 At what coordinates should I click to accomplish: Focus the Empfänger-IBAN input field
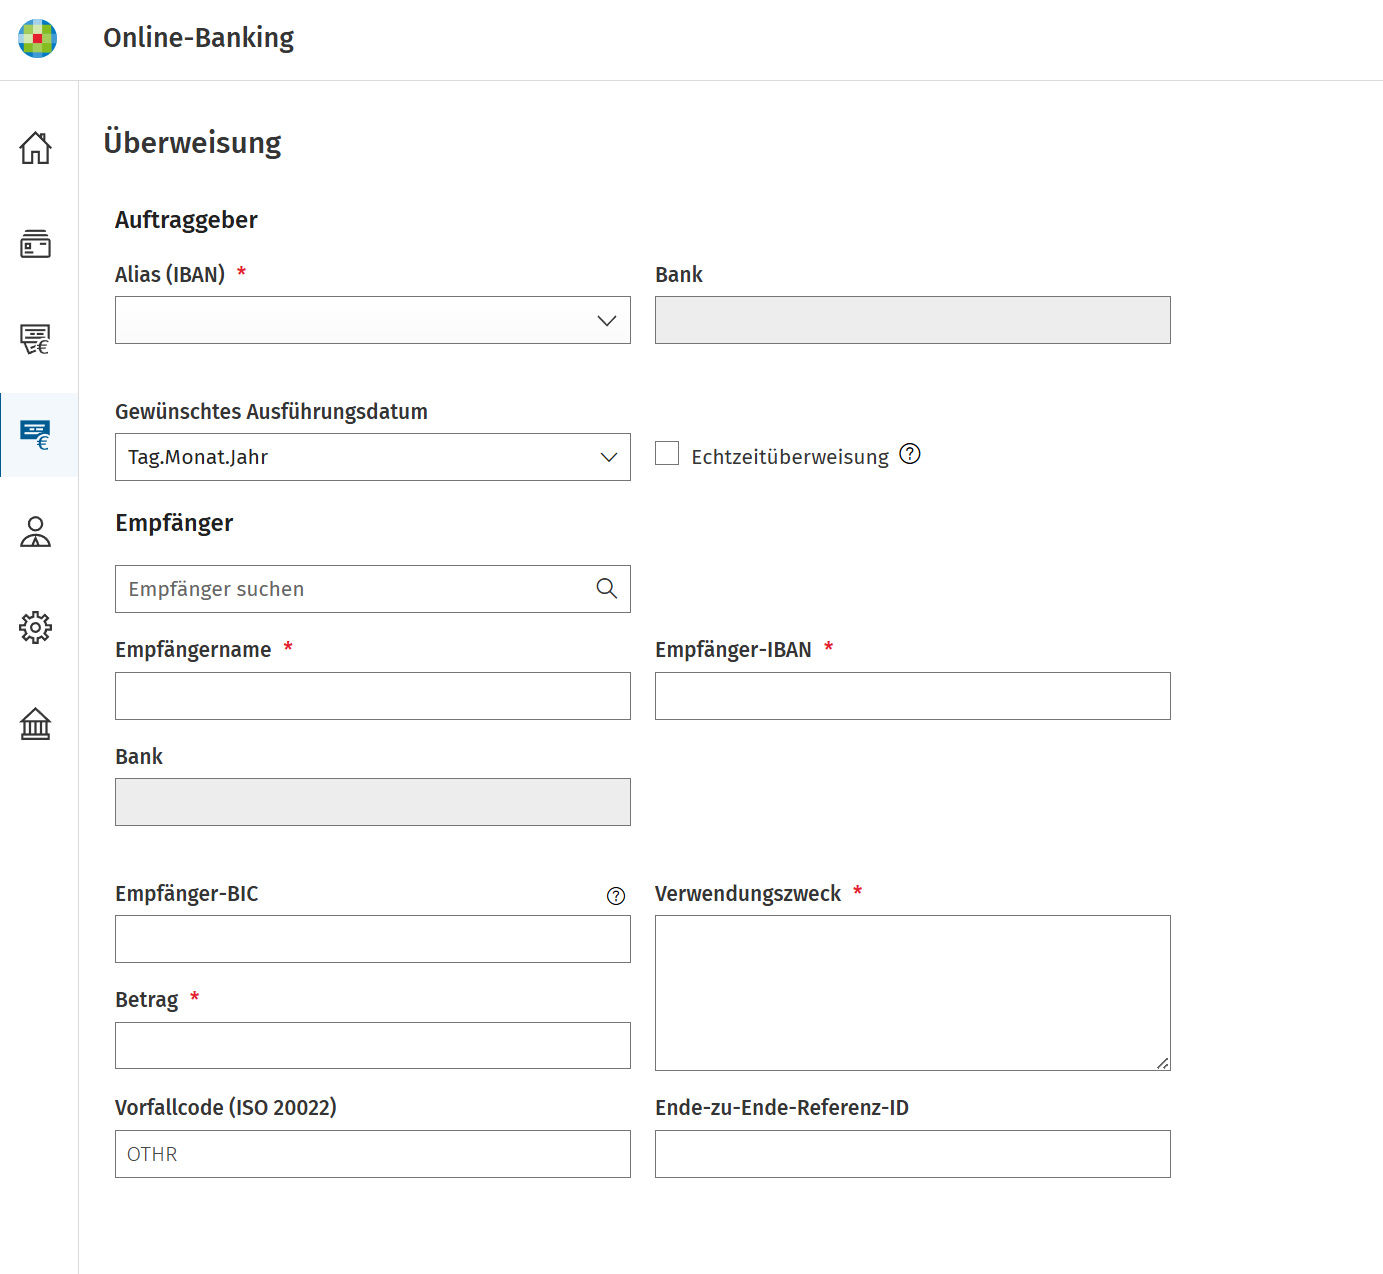913,696
